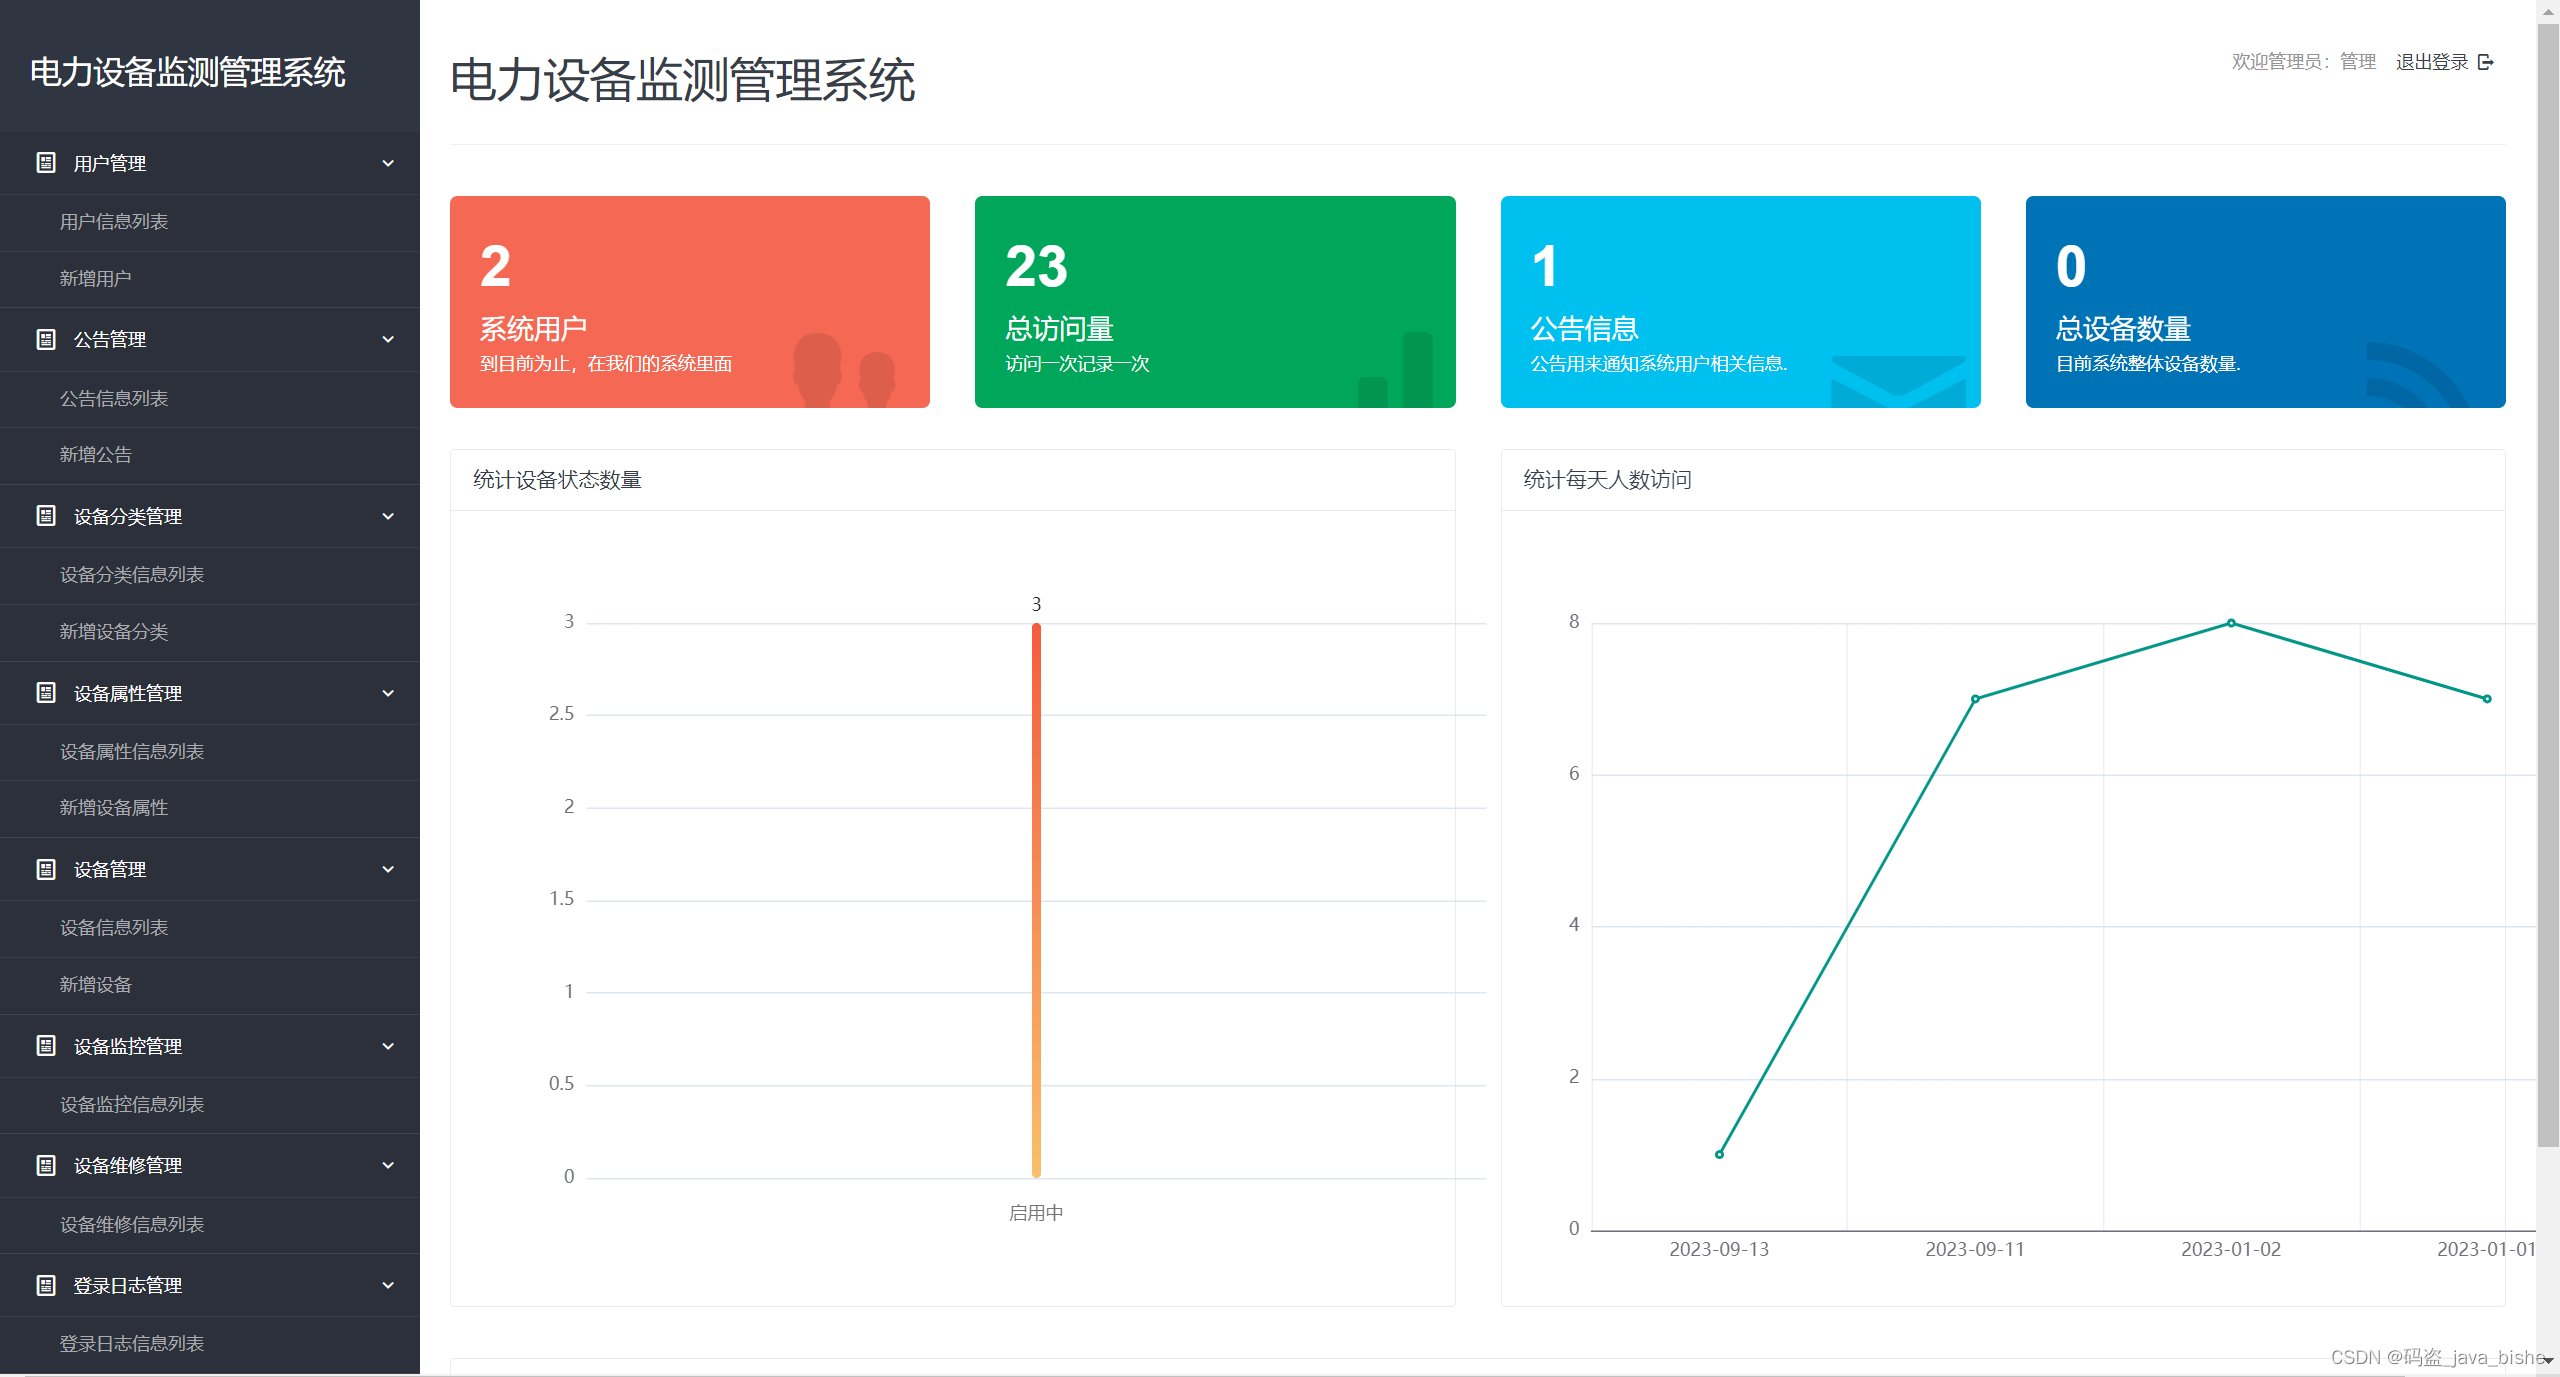Viewport: 2560px width, 1377px height.
Task: Toggle the 公告管理 chevron arrow
Action: tap(388, 340)
